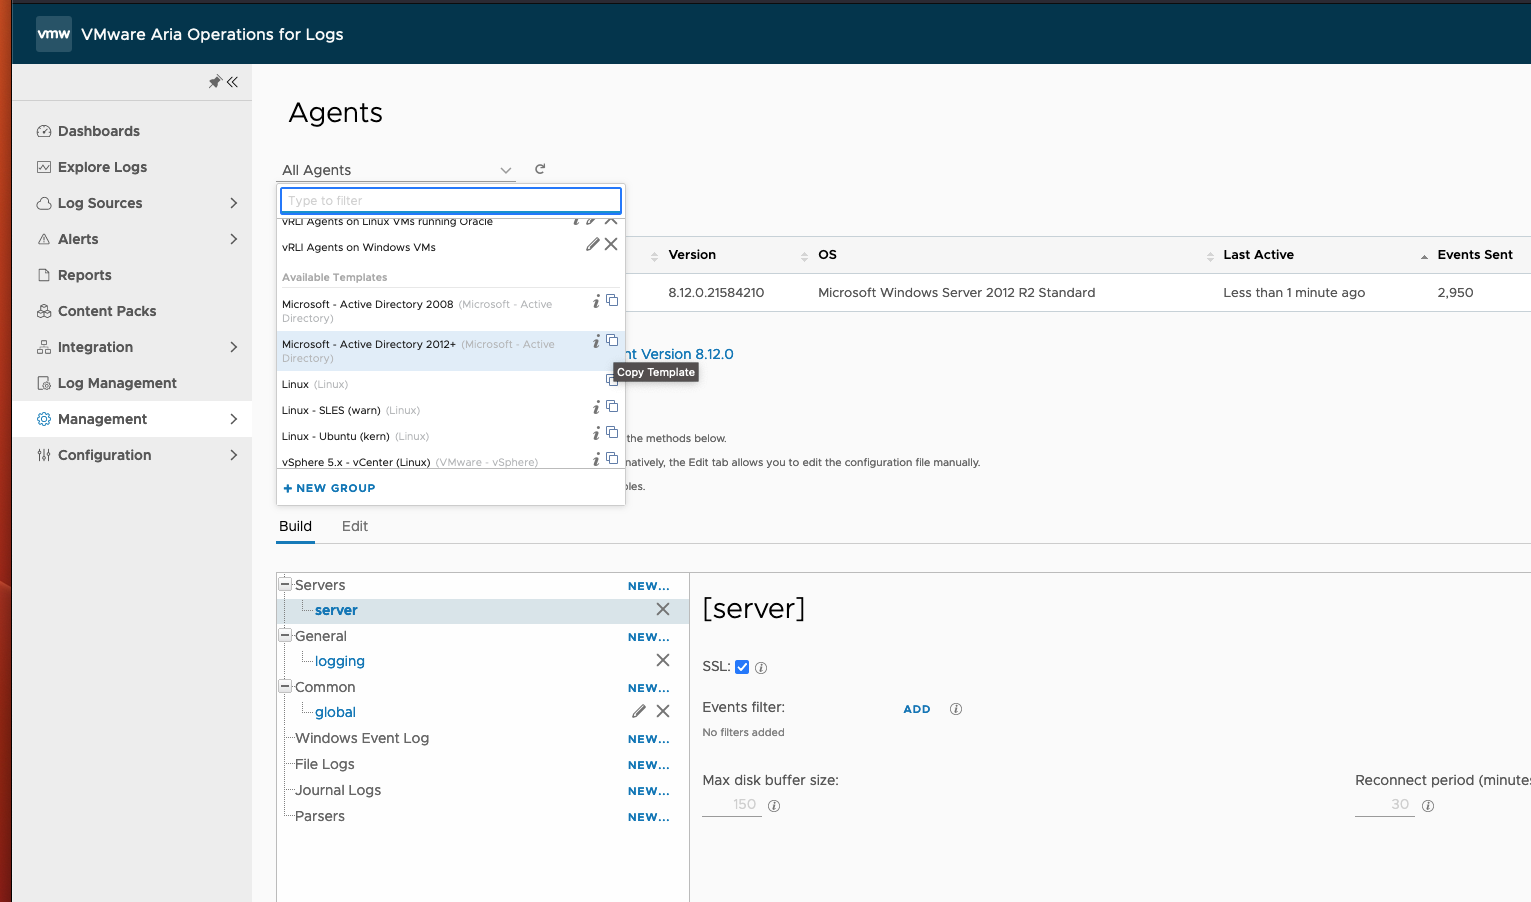Click the NEW GROUP link
1531x902 pixels.
tap(329, 488)
